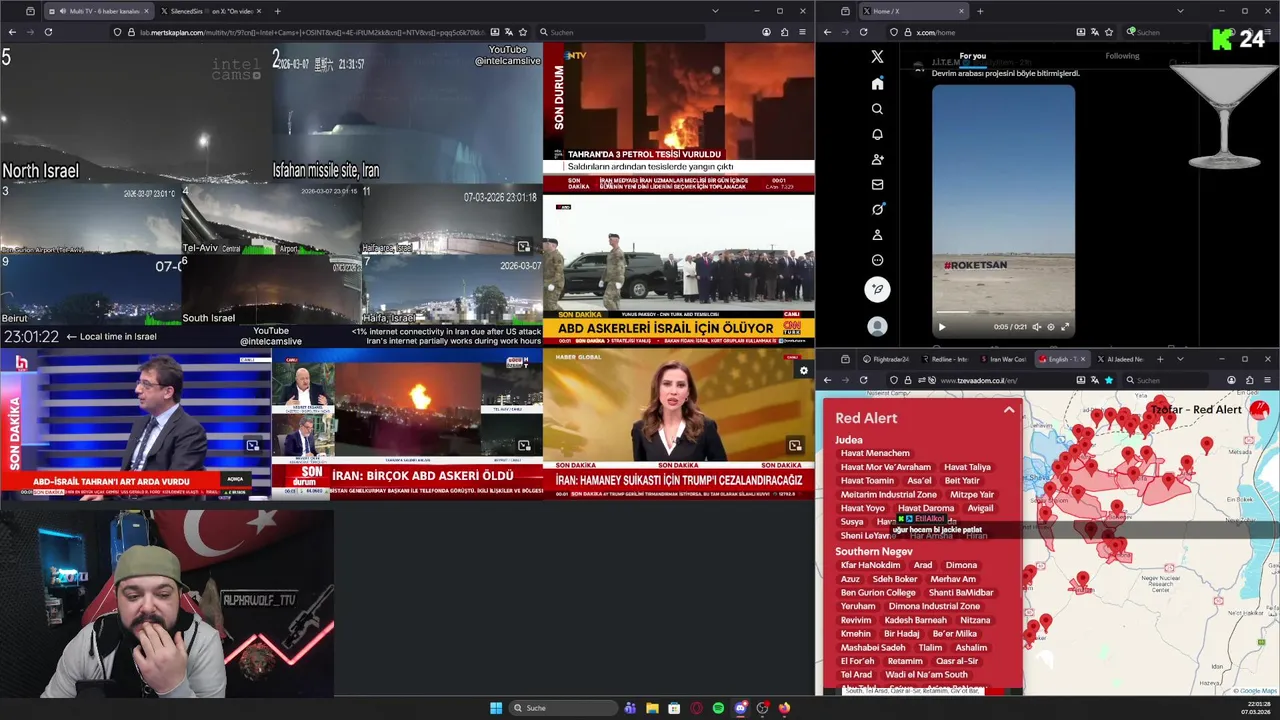This screenshot has height=720, width=1280.
Task: Click the compose post feather button
Action: (x=877, y=289)
